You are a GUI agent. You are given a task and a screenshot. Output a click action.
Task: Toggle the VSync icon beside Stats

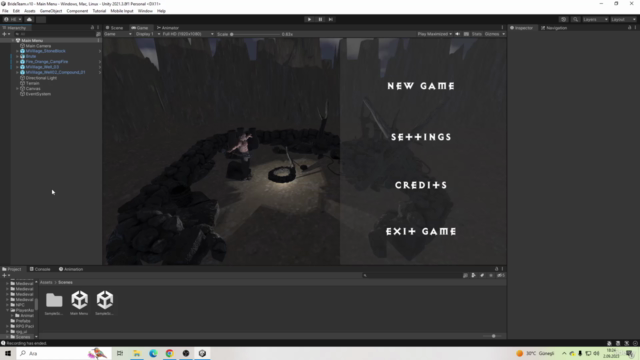pos(466,34)
